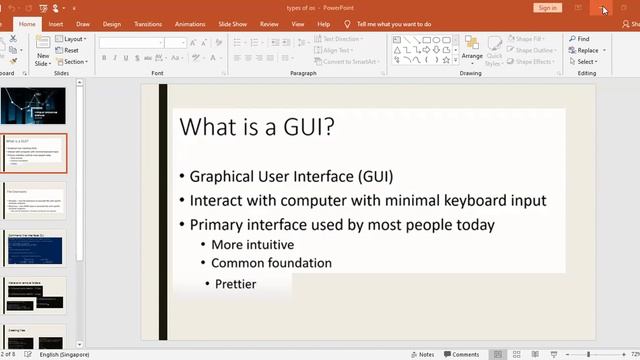Switch to Normal view icon
Viewport: 640px width, 360px height.
coord(498,354)
